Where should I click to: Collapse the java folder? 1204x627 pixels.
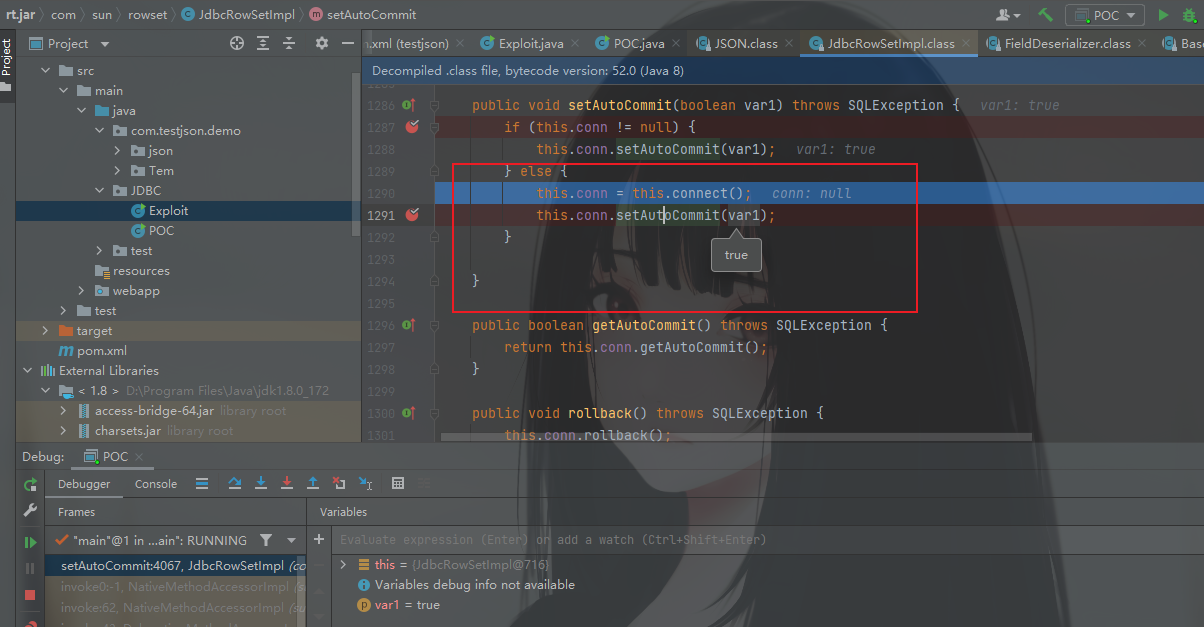81,111
